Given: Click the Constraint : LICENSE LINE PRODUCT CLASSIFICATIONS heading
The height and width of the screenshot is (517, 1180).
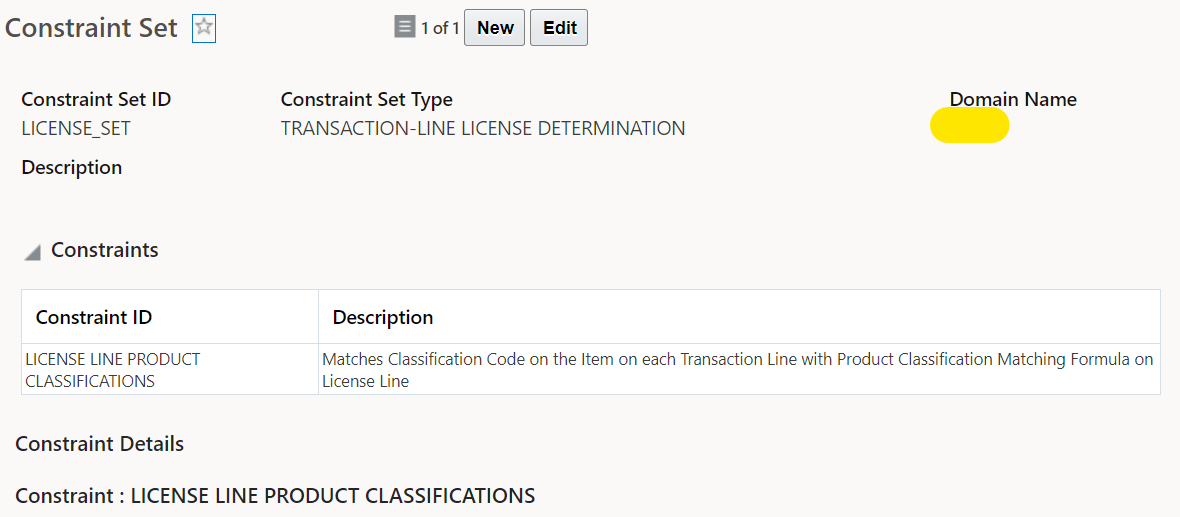Looking at the screenshot, I should pyautogui.click(x=275, y=496).
